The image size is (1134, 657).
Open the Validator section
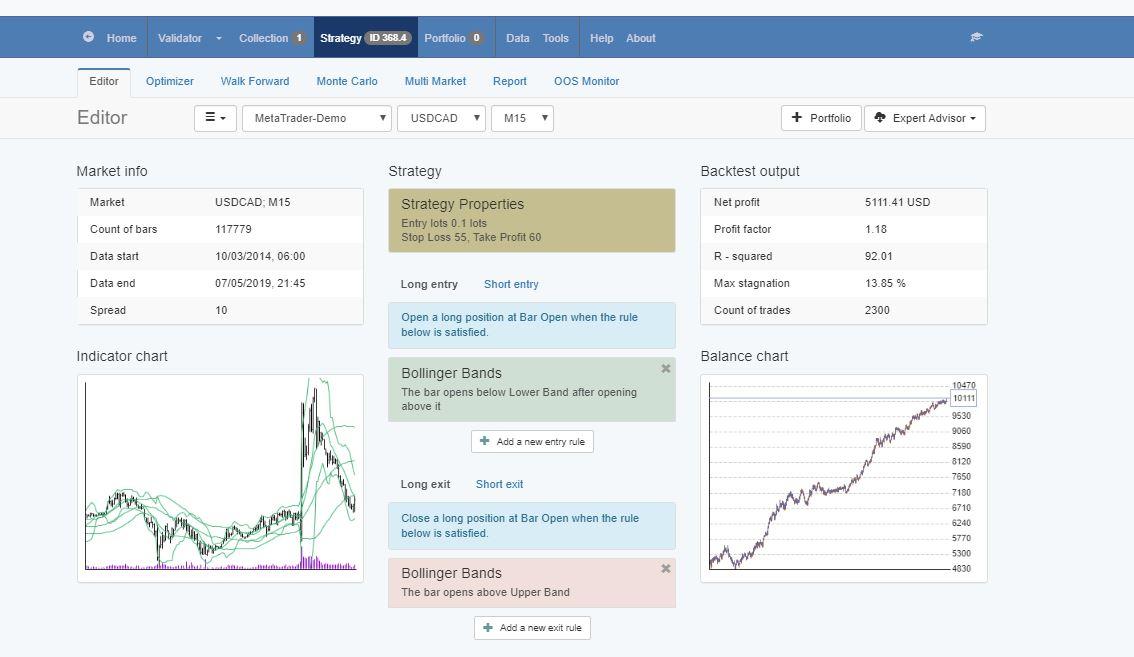[180, 38]
